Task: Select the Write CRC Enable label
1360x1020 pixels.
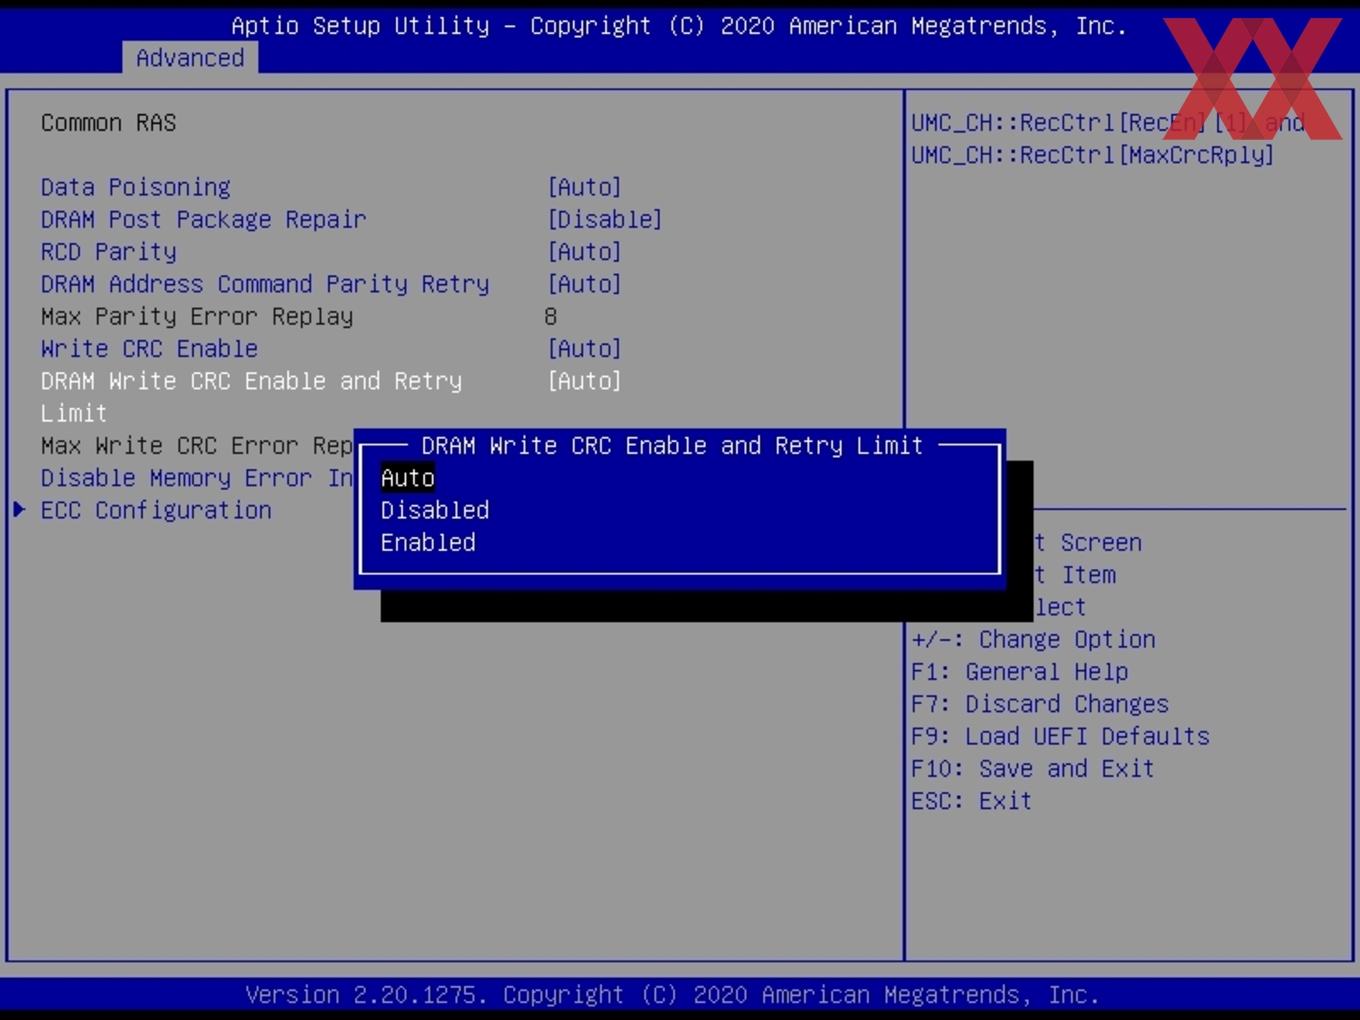Action: [149, 348]
